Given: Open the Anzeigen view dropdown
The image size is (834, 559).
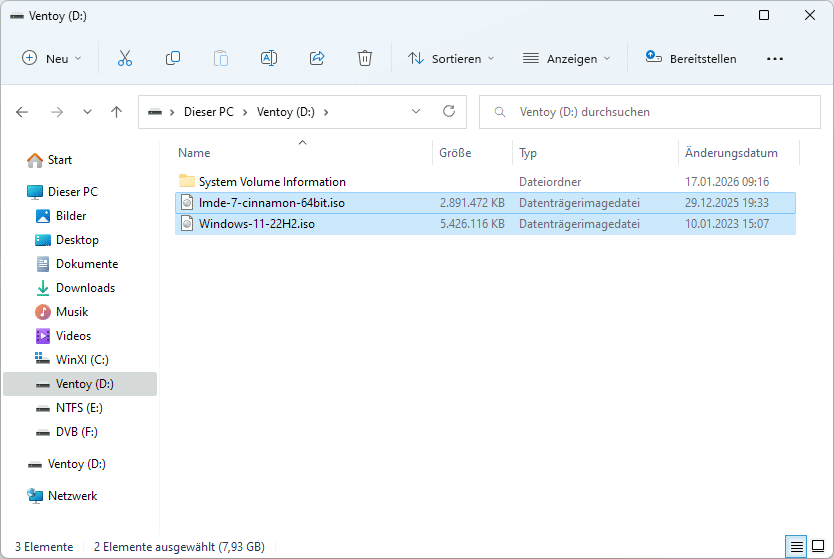Looking at the screenshot, I should (566, 59).
